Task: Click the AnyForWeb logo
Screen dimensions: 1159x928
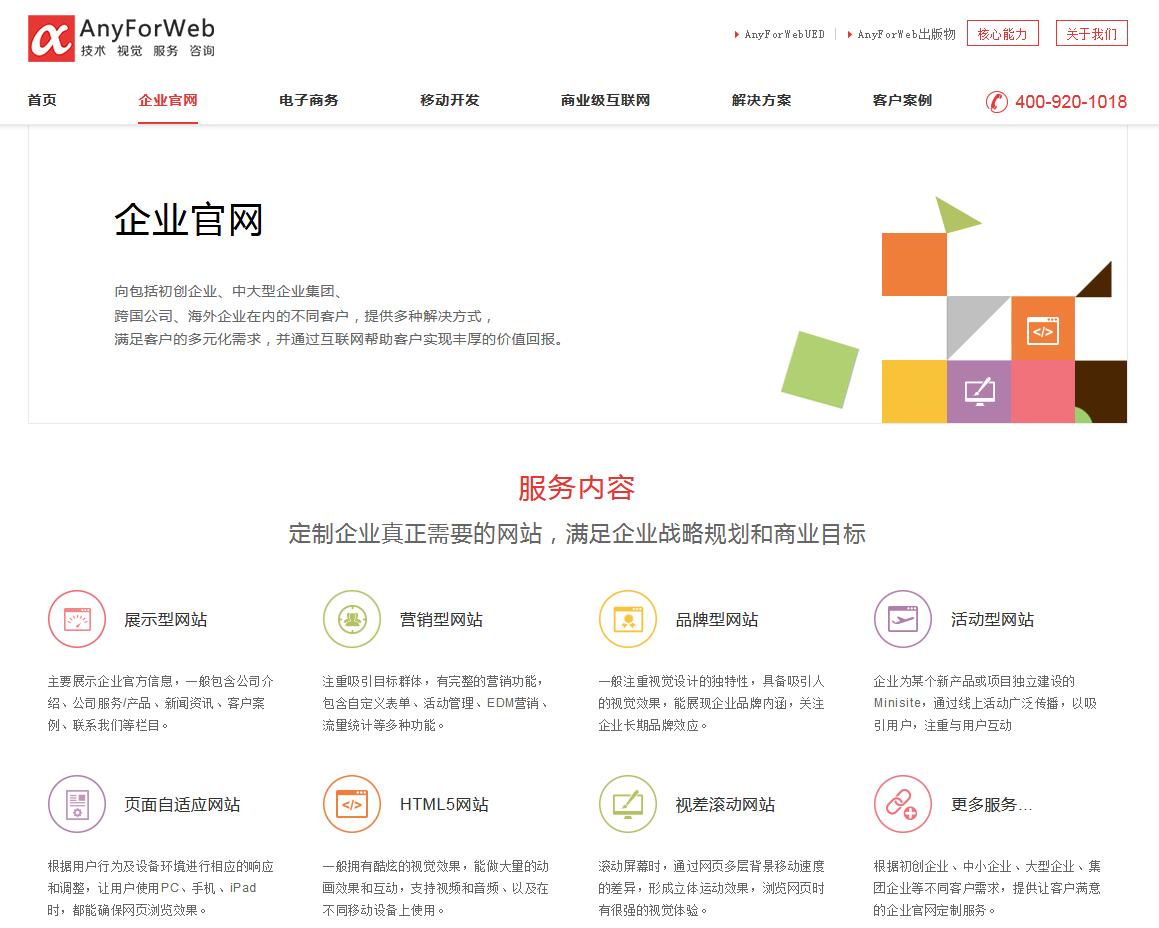Action: [120, 40]
